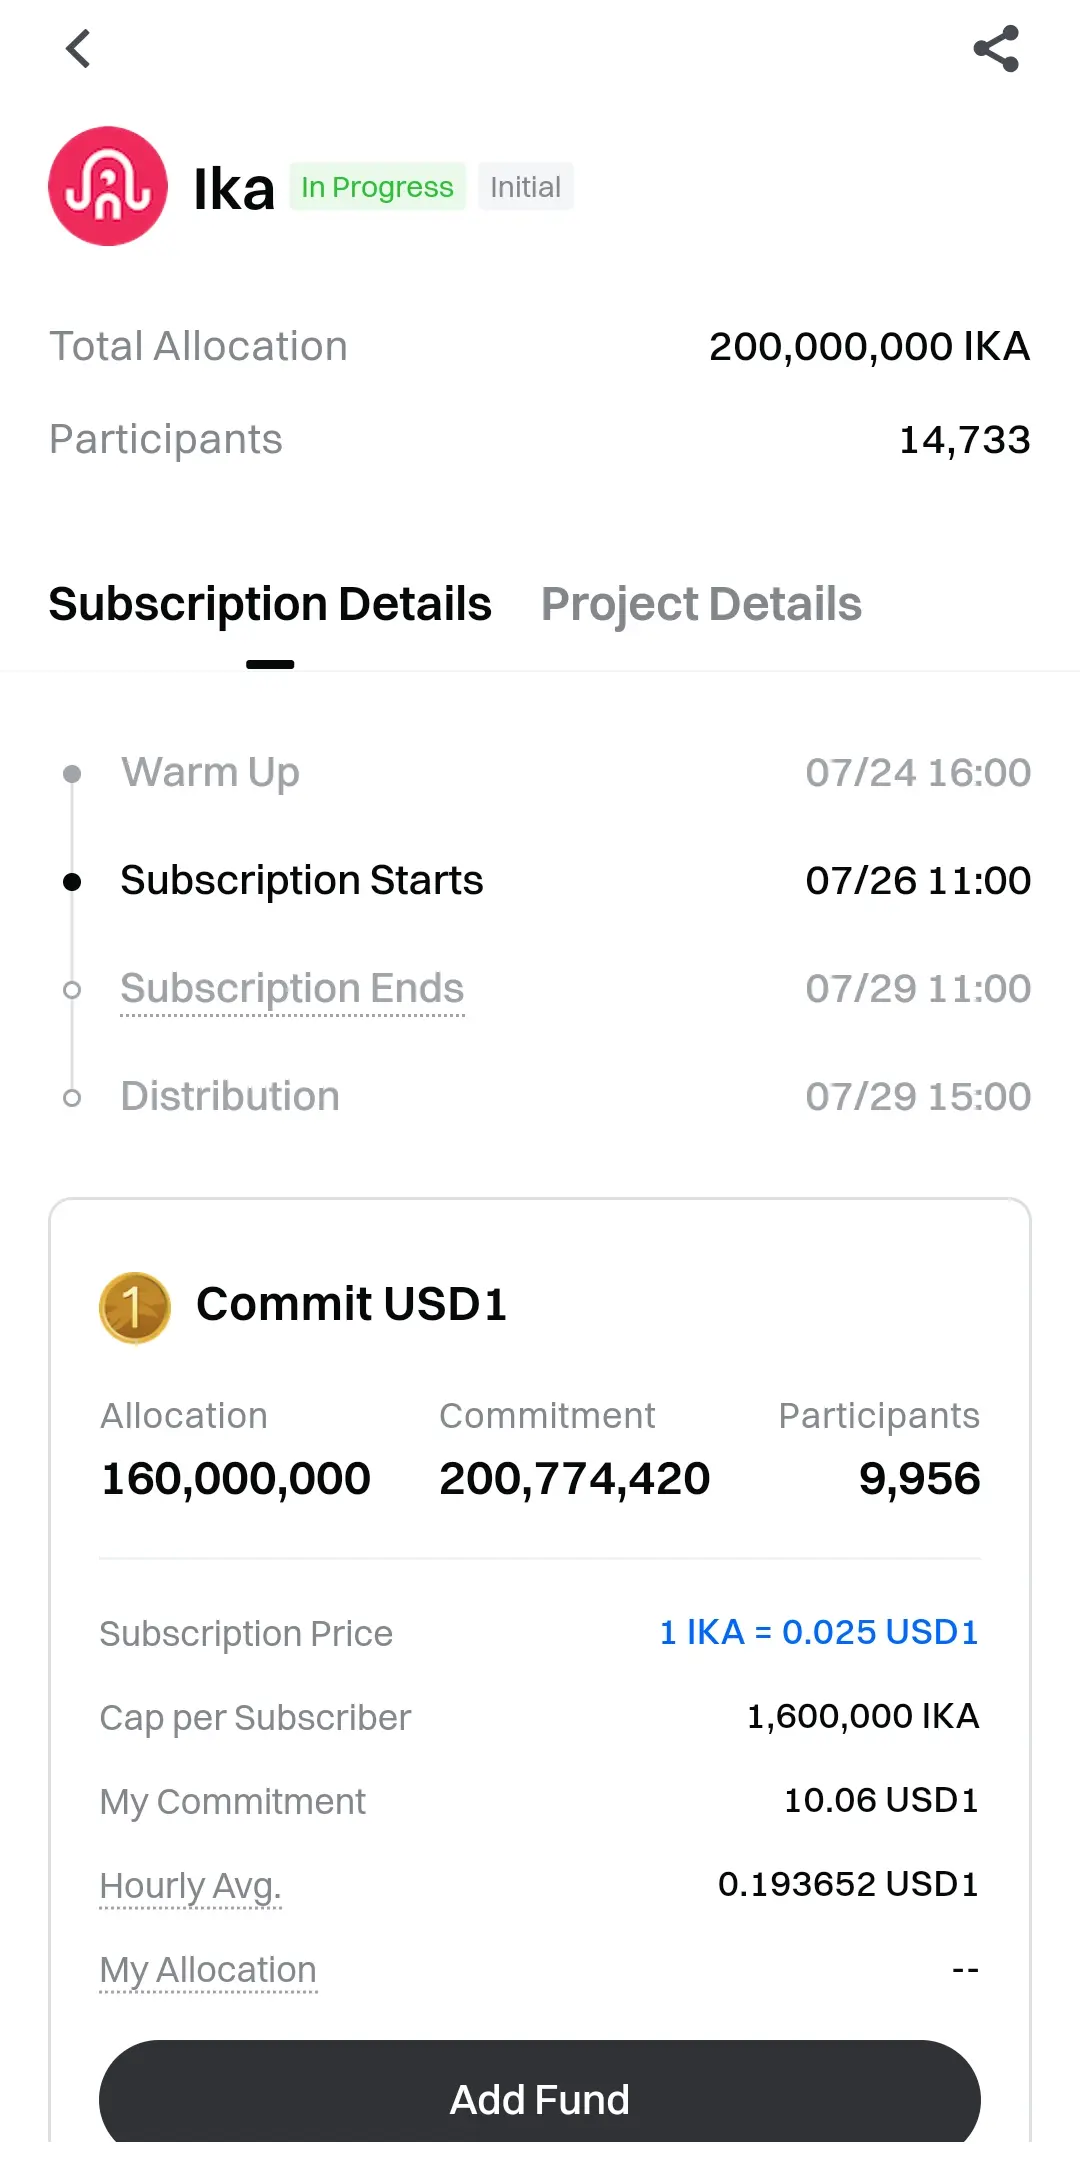
Task: Tap the Commit USD1 heading
Action: [352, 1304]
